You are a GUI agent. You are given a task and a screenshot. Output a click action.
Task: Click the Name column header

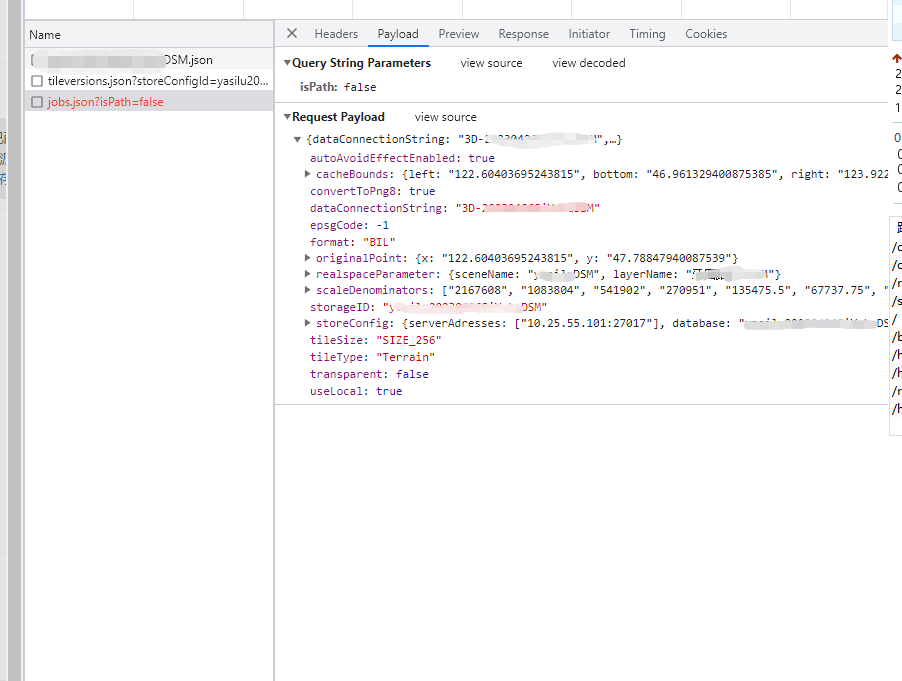(149, 35)
